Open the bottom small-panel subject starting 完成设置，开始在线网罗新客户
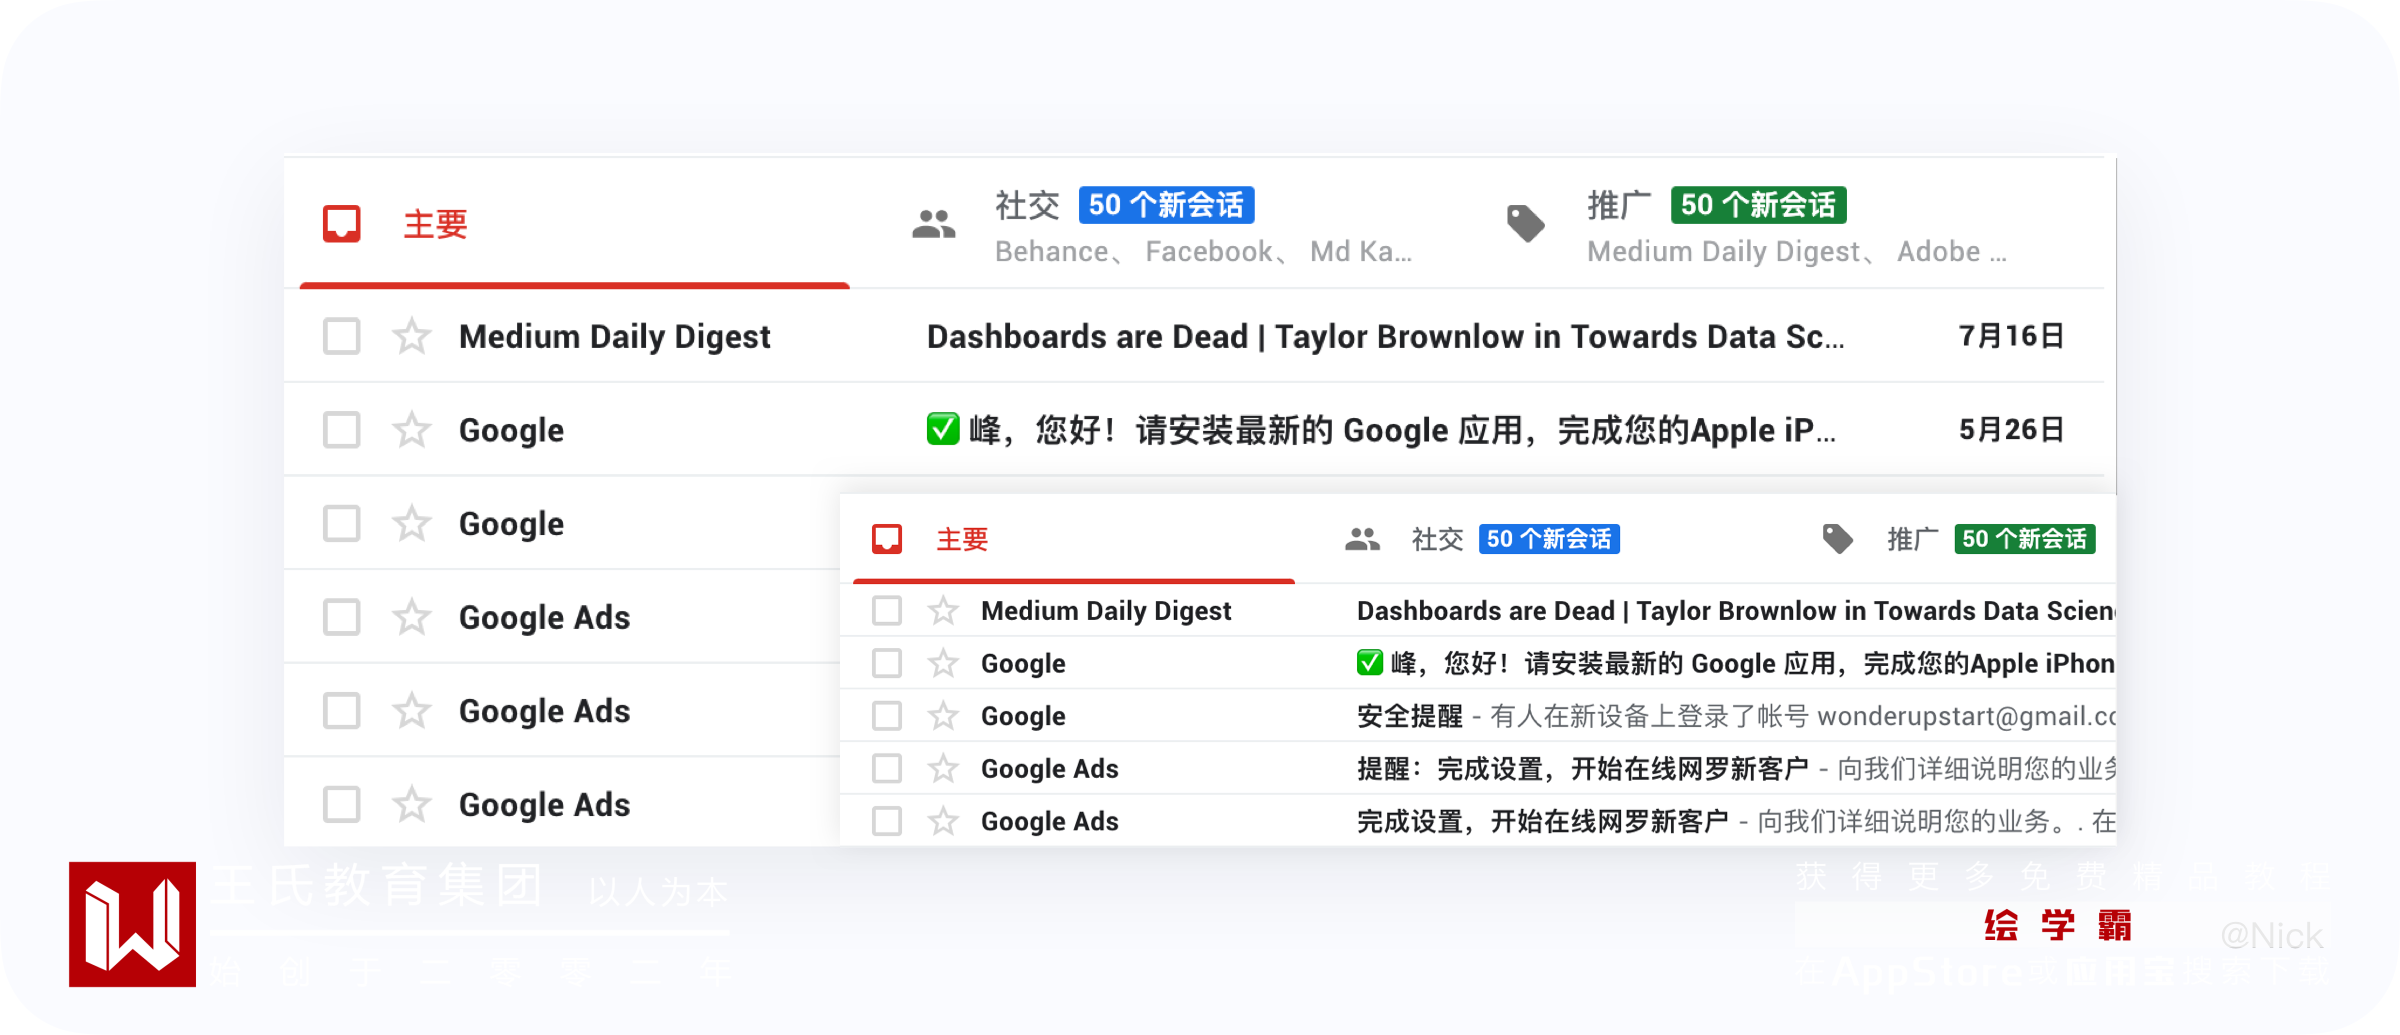This screenshot has height=1035, width=2400. click(1543, 821)
